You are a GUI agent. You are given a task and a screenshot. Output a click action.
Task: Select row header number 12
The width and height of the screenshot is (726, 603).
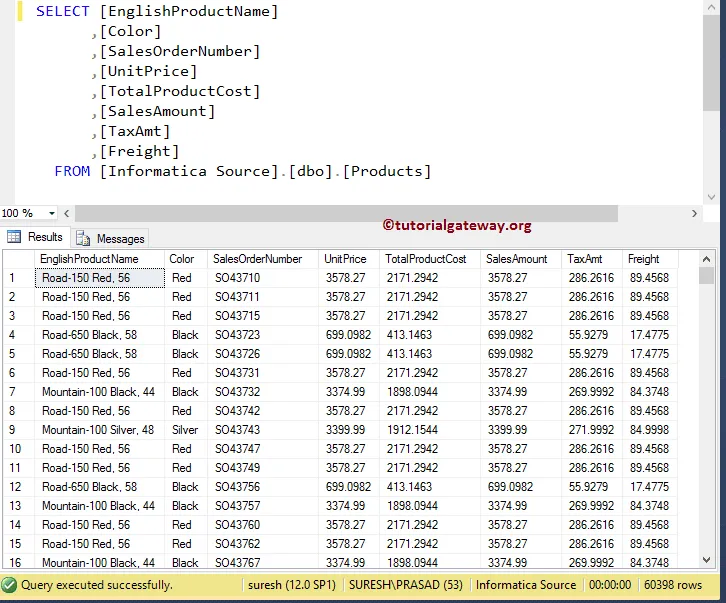click(x=19, y=487)
